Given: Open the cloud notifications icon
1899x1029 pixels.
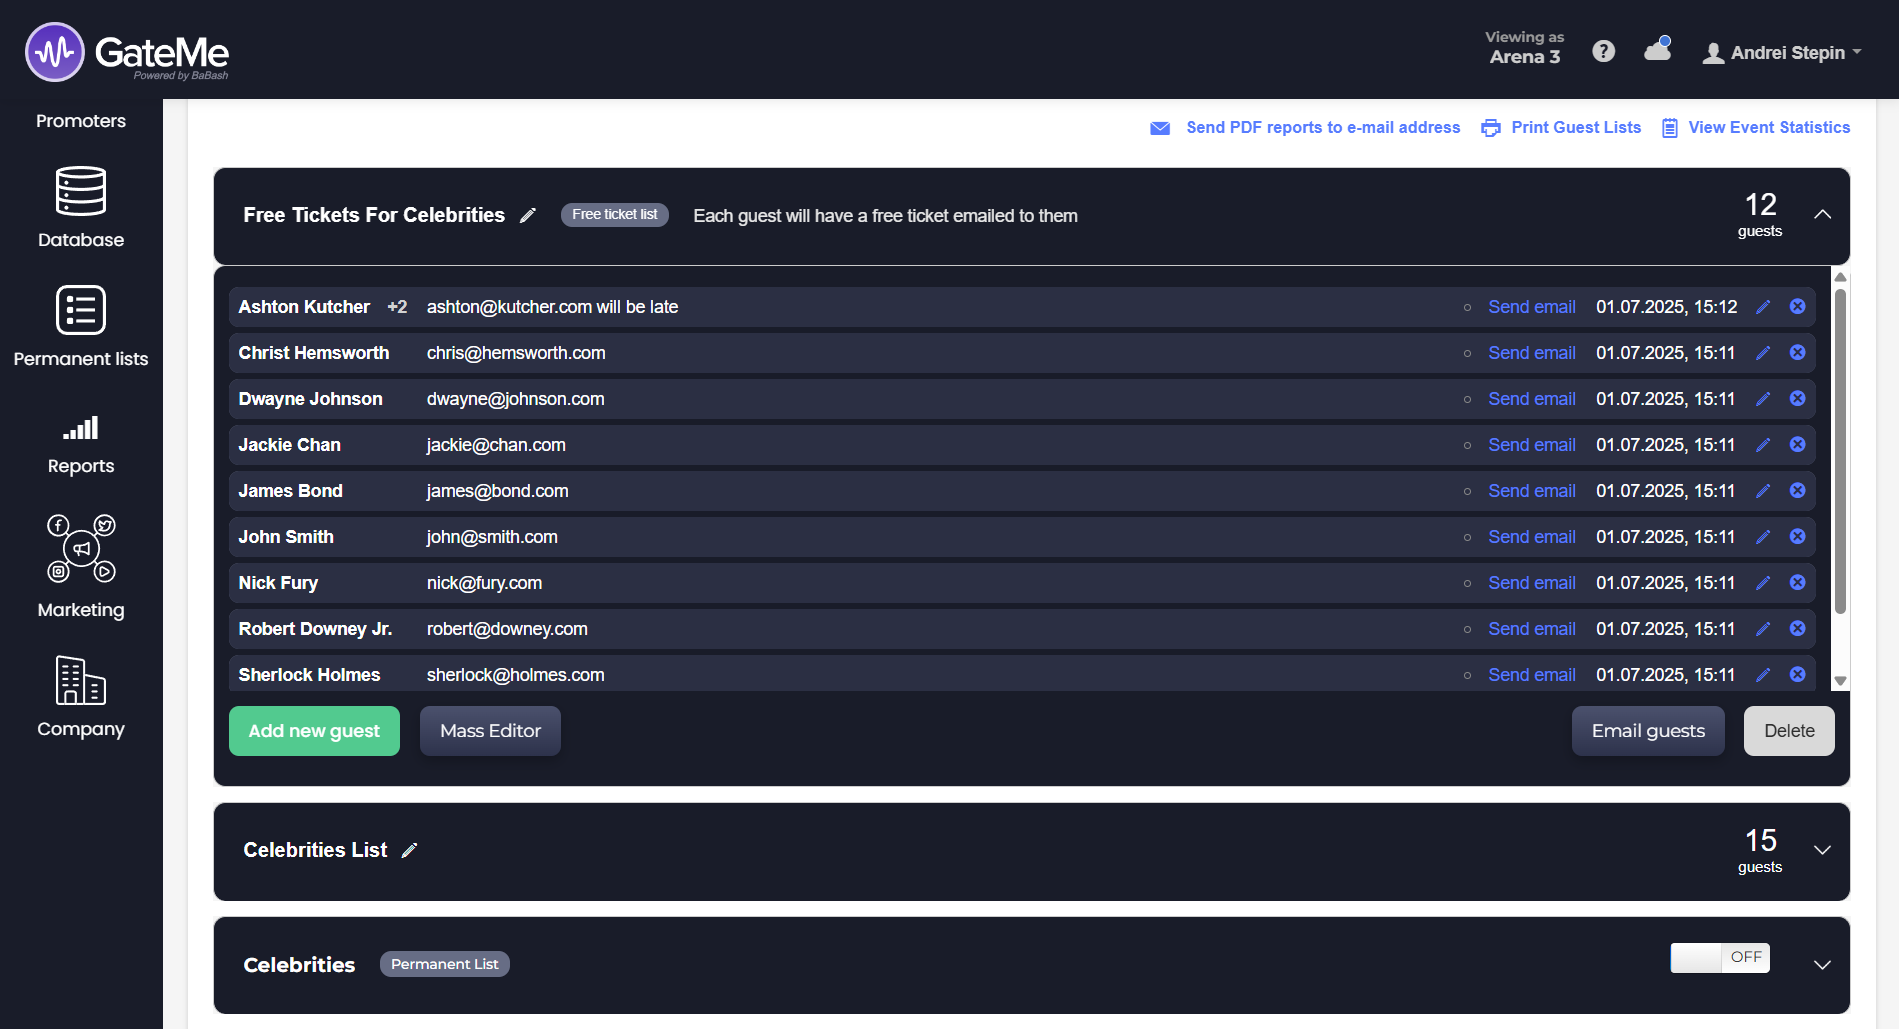Looking at the screenshot, I should (1657, 50).
